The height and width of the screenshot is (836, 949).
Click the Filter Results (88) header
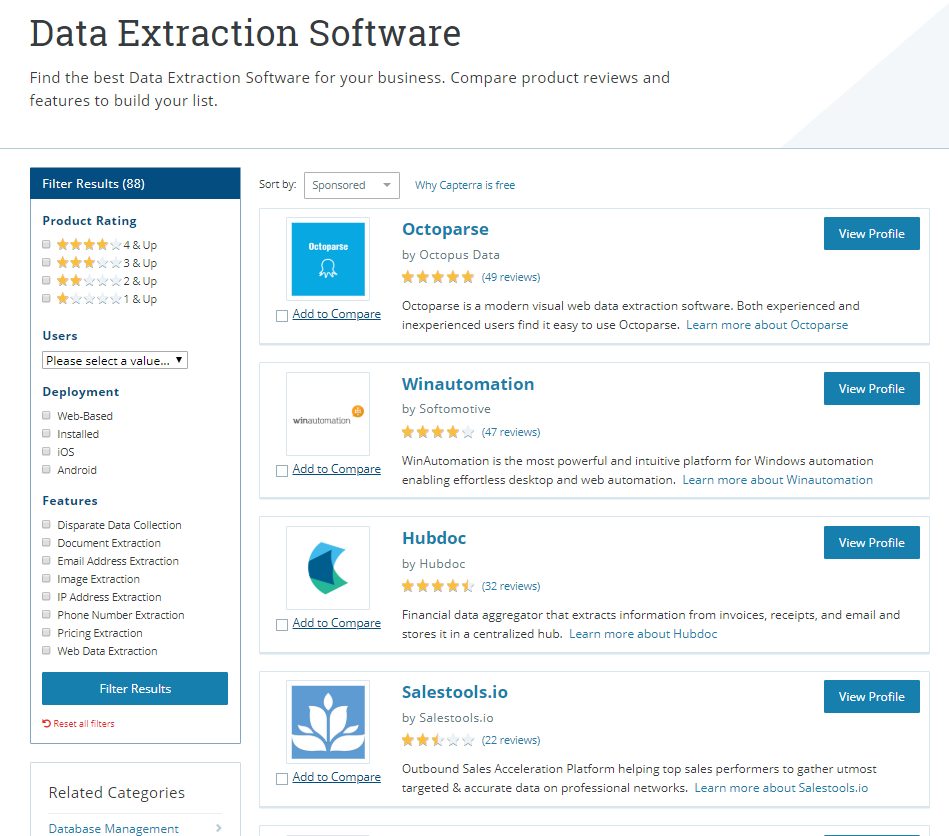click(x=135, y=183)
